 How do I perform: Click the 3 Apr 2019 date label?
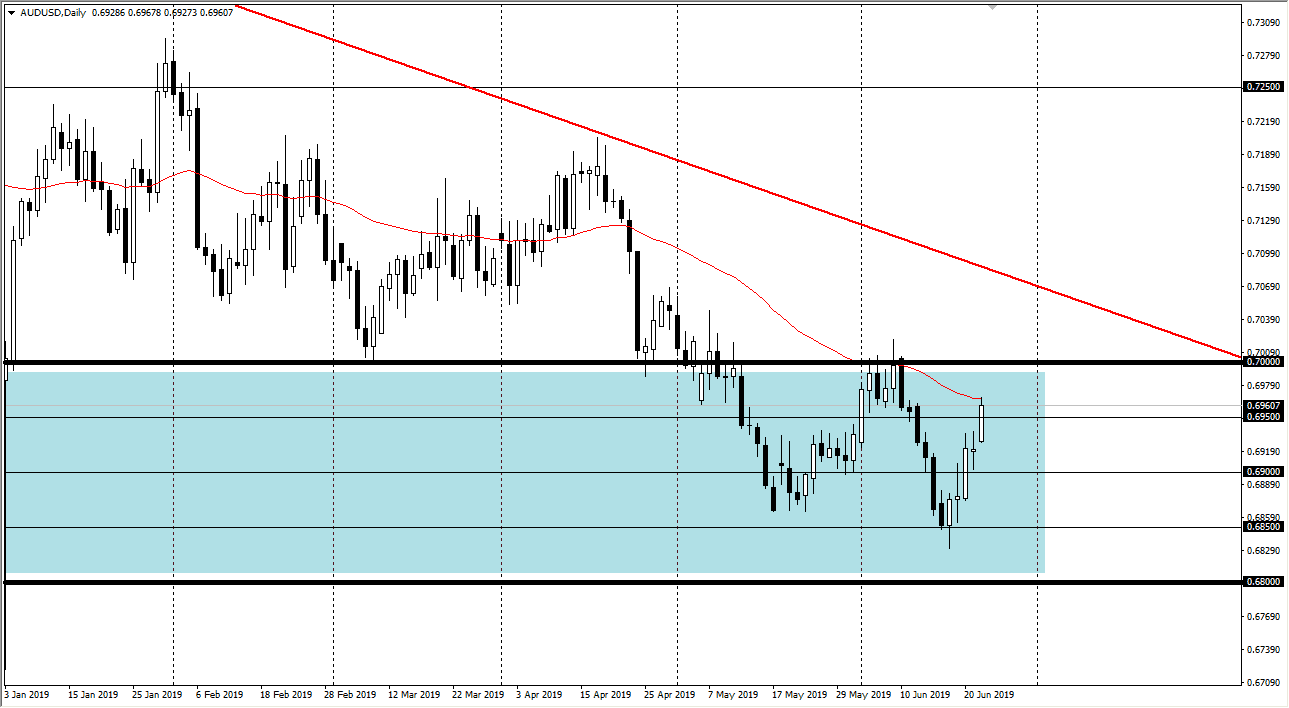[x=541, y=694]
